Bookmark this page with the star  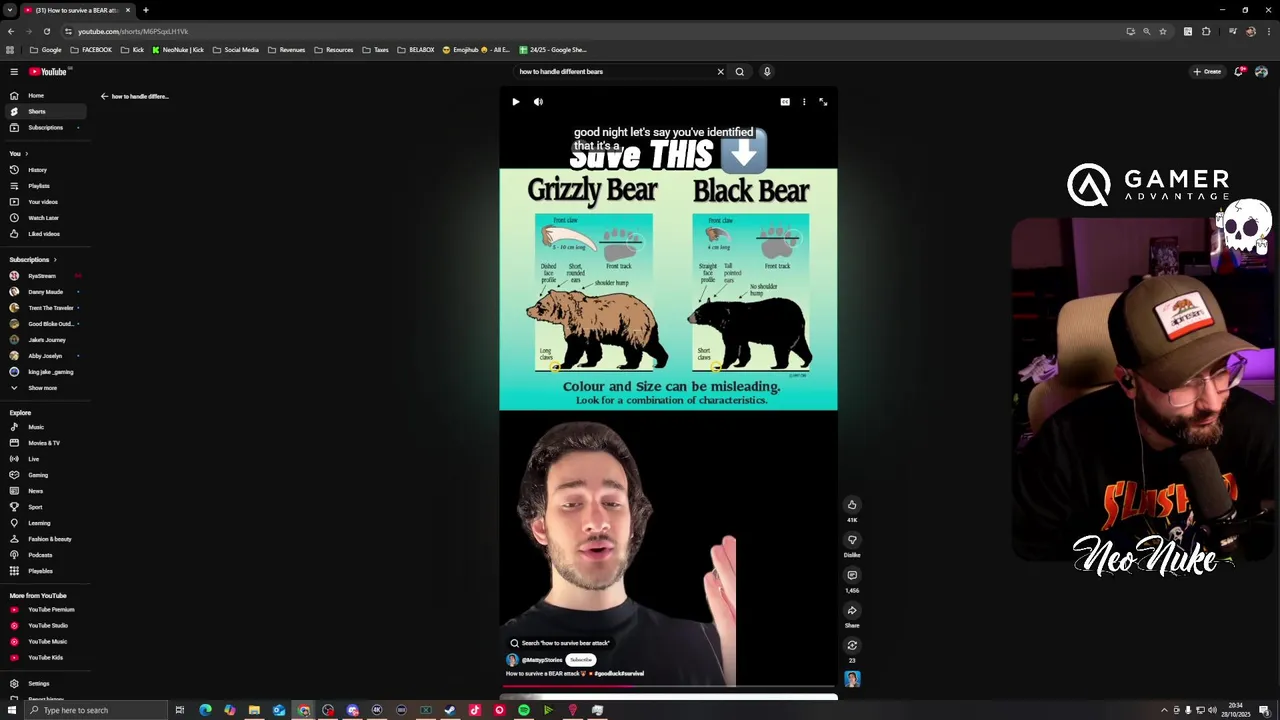pyautogui.click(x=1163, y=31)
